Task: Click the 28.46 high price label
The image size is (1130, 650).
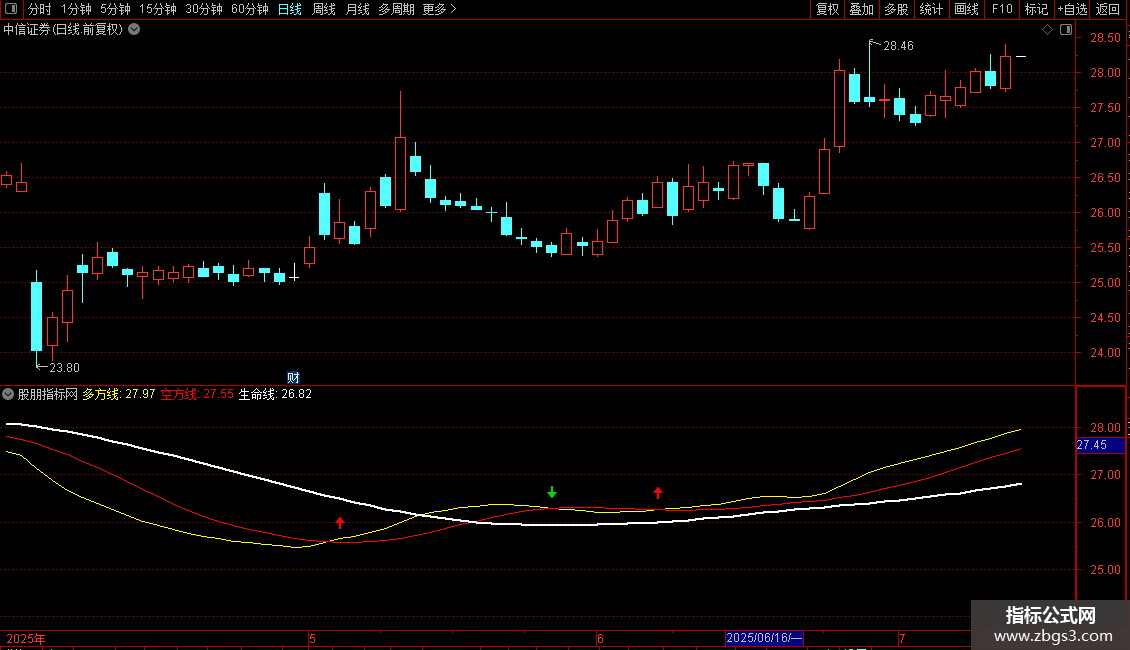Action: pos(898,45)
